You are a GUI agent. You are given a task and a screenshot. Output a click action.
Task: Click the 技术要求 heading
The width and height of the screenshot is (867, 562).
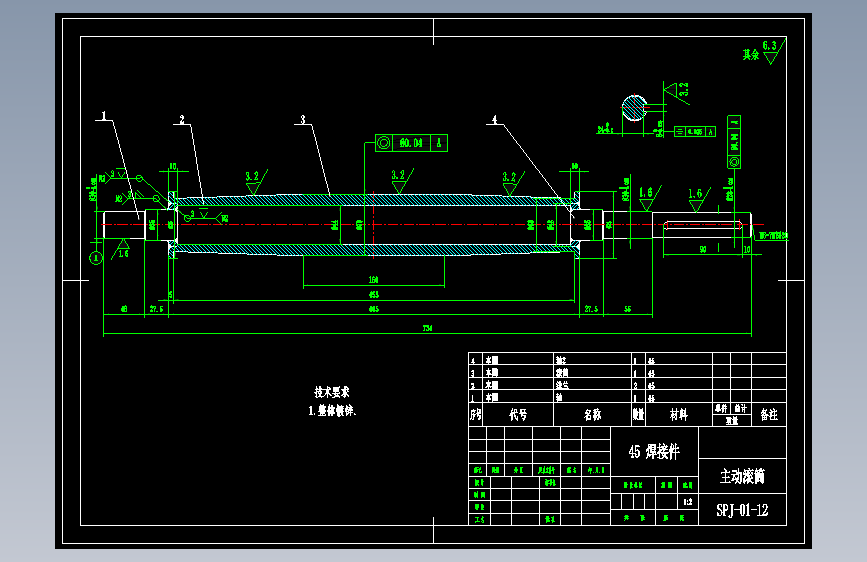(332, 392)
